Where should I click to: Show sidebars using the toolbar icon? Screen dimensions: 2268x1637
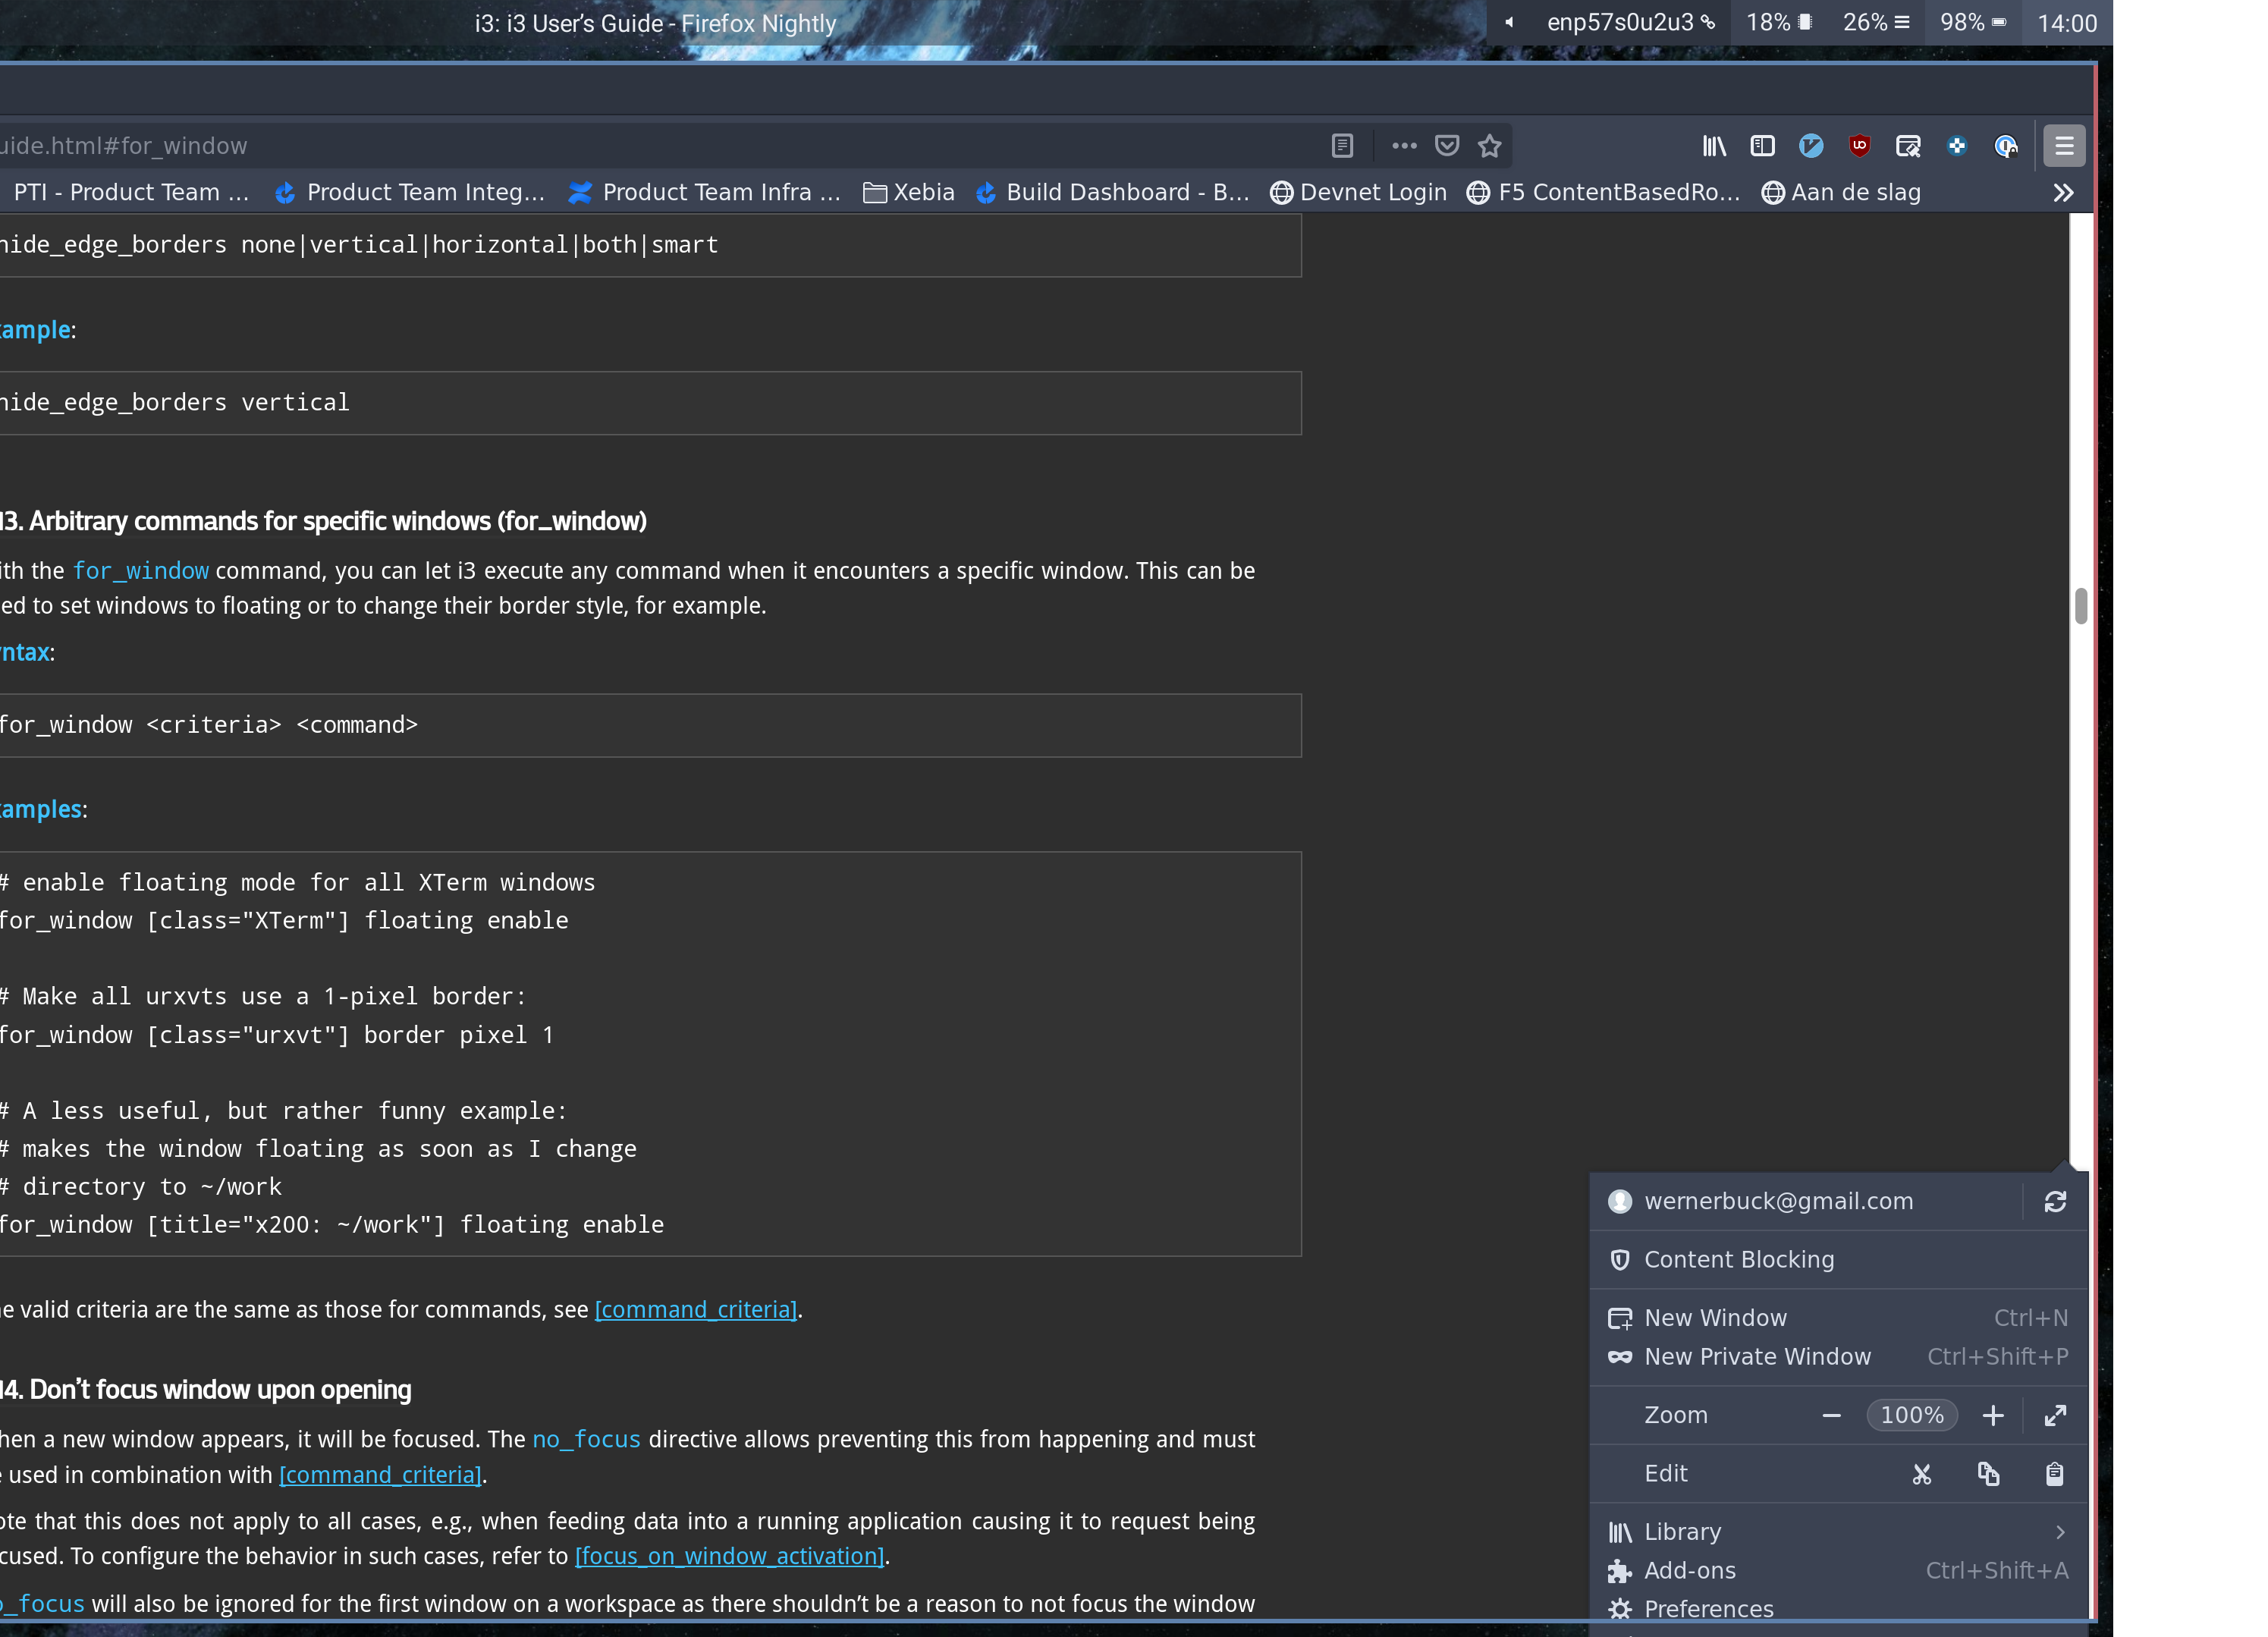pos(1762,146)
